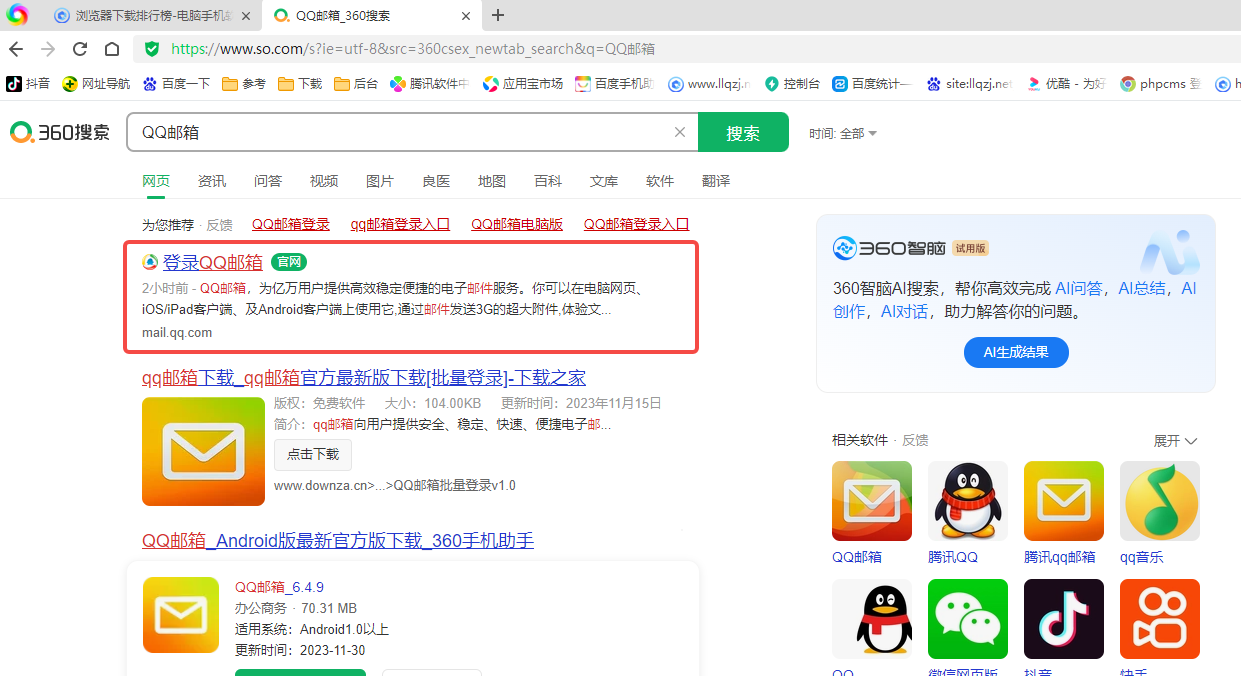The height and width of the screenshot is (676, 1241).
Task: Switch to the 图片 search tab
Action: [x=380, y=181]
